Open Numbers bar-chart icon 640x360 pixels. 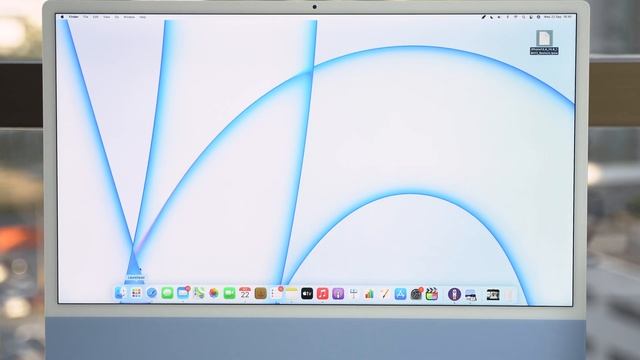[x=369, y=294]
